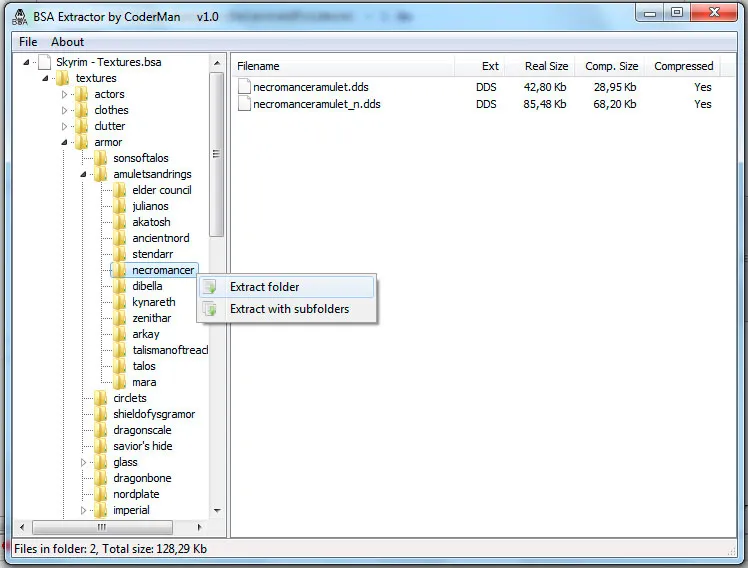748x568 pixels.
Task: Expand the clothes folder node
Action: coord(65,110)
